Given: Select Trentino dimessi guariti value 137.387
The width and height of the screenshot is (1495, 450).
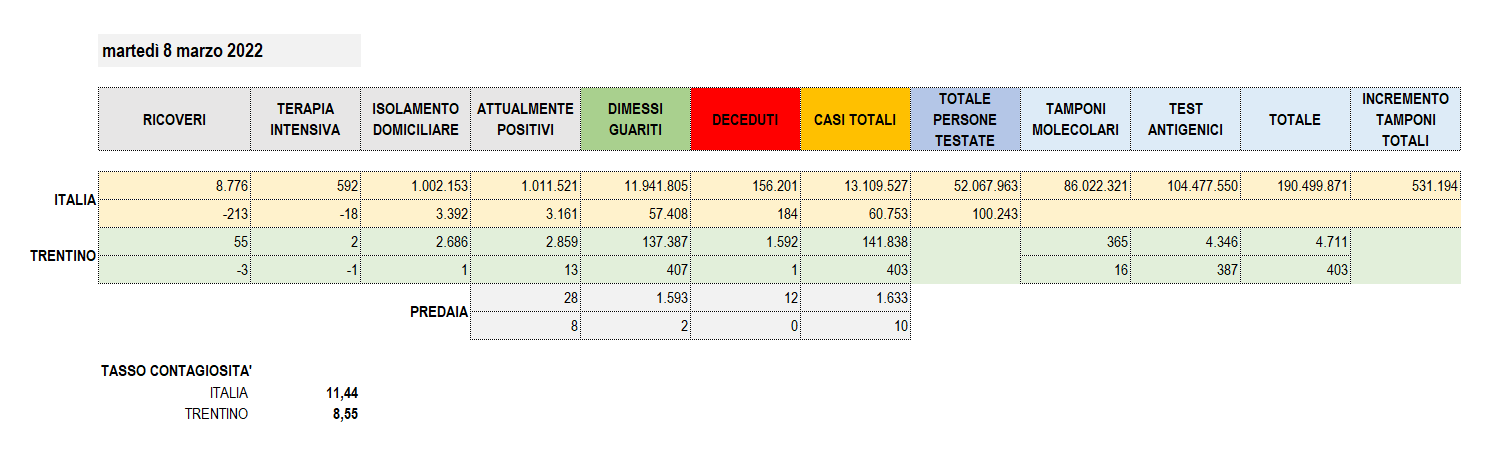Looking at the screenshot, I should [635, 242].
